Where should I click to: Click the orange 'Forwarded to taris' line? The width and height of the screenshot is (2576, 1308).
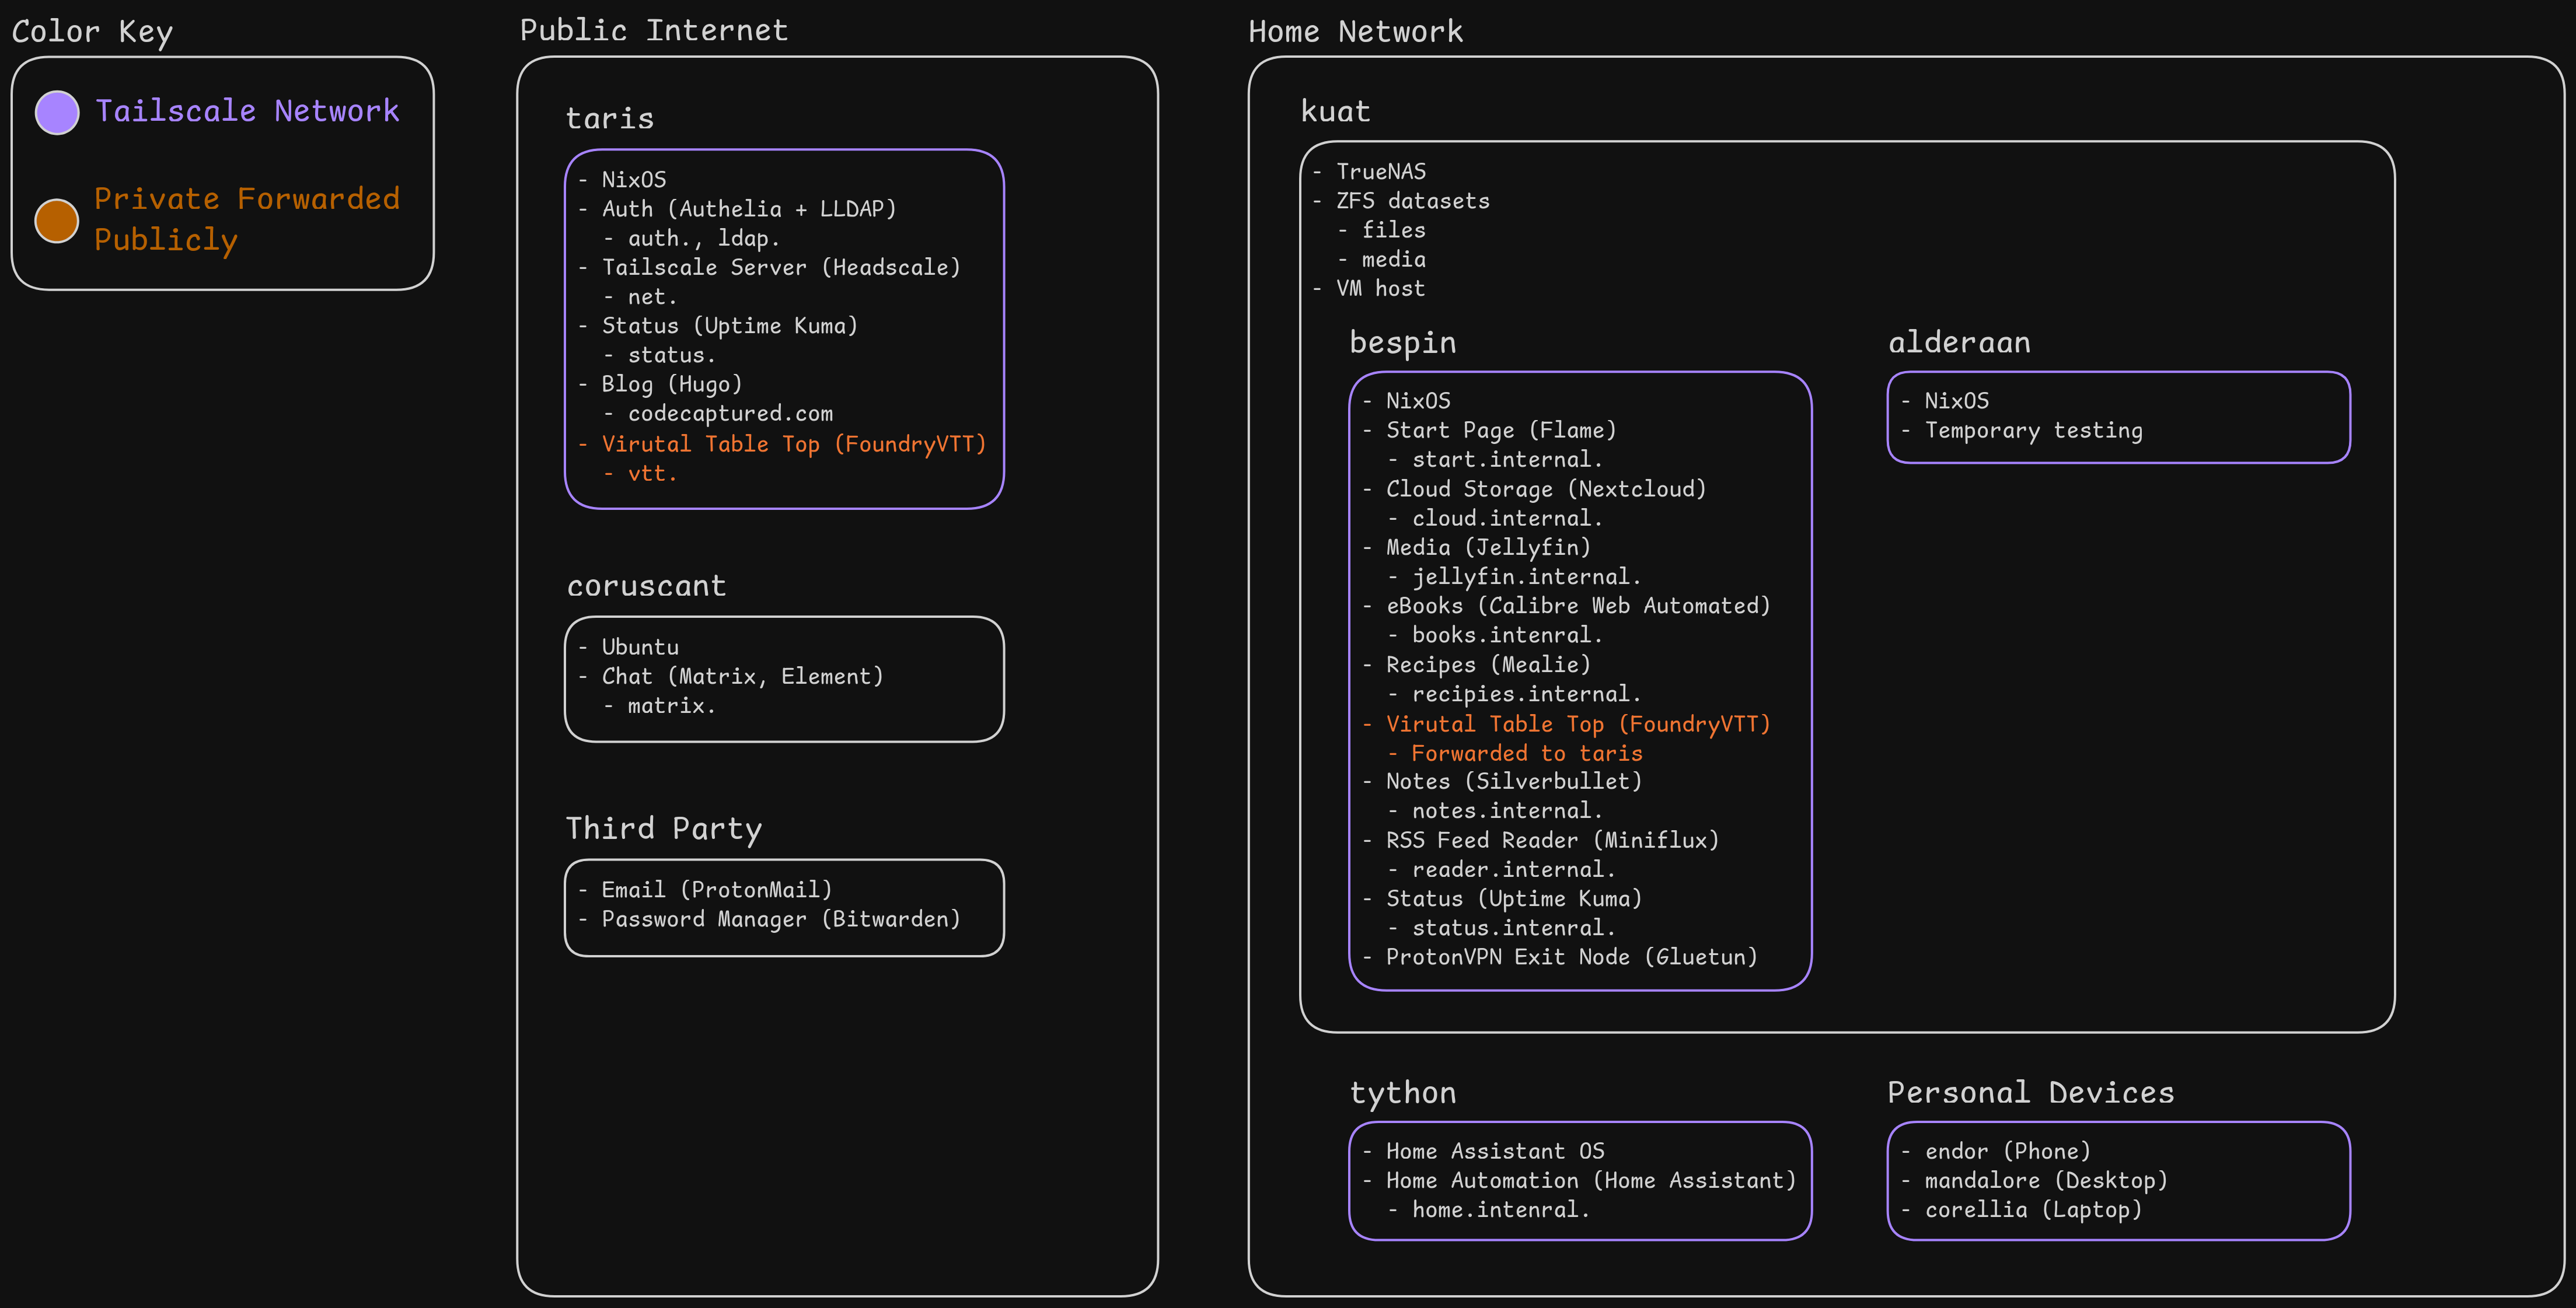1527,753
